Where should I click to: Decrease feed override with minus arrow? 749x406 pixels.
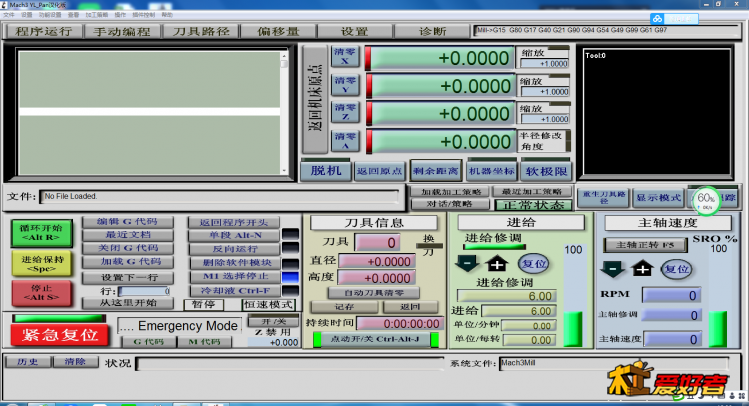pos(467,263)
